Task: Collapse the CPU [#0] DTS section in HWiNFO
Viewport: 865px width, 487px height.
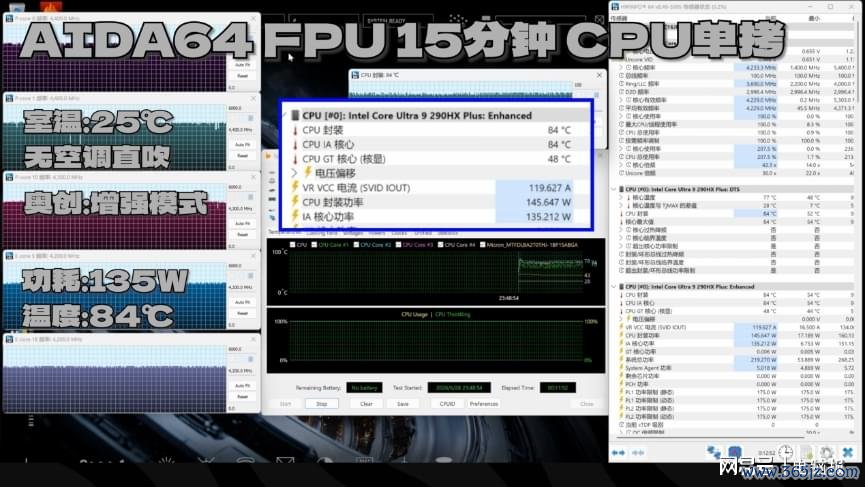Action: point(614,189)
